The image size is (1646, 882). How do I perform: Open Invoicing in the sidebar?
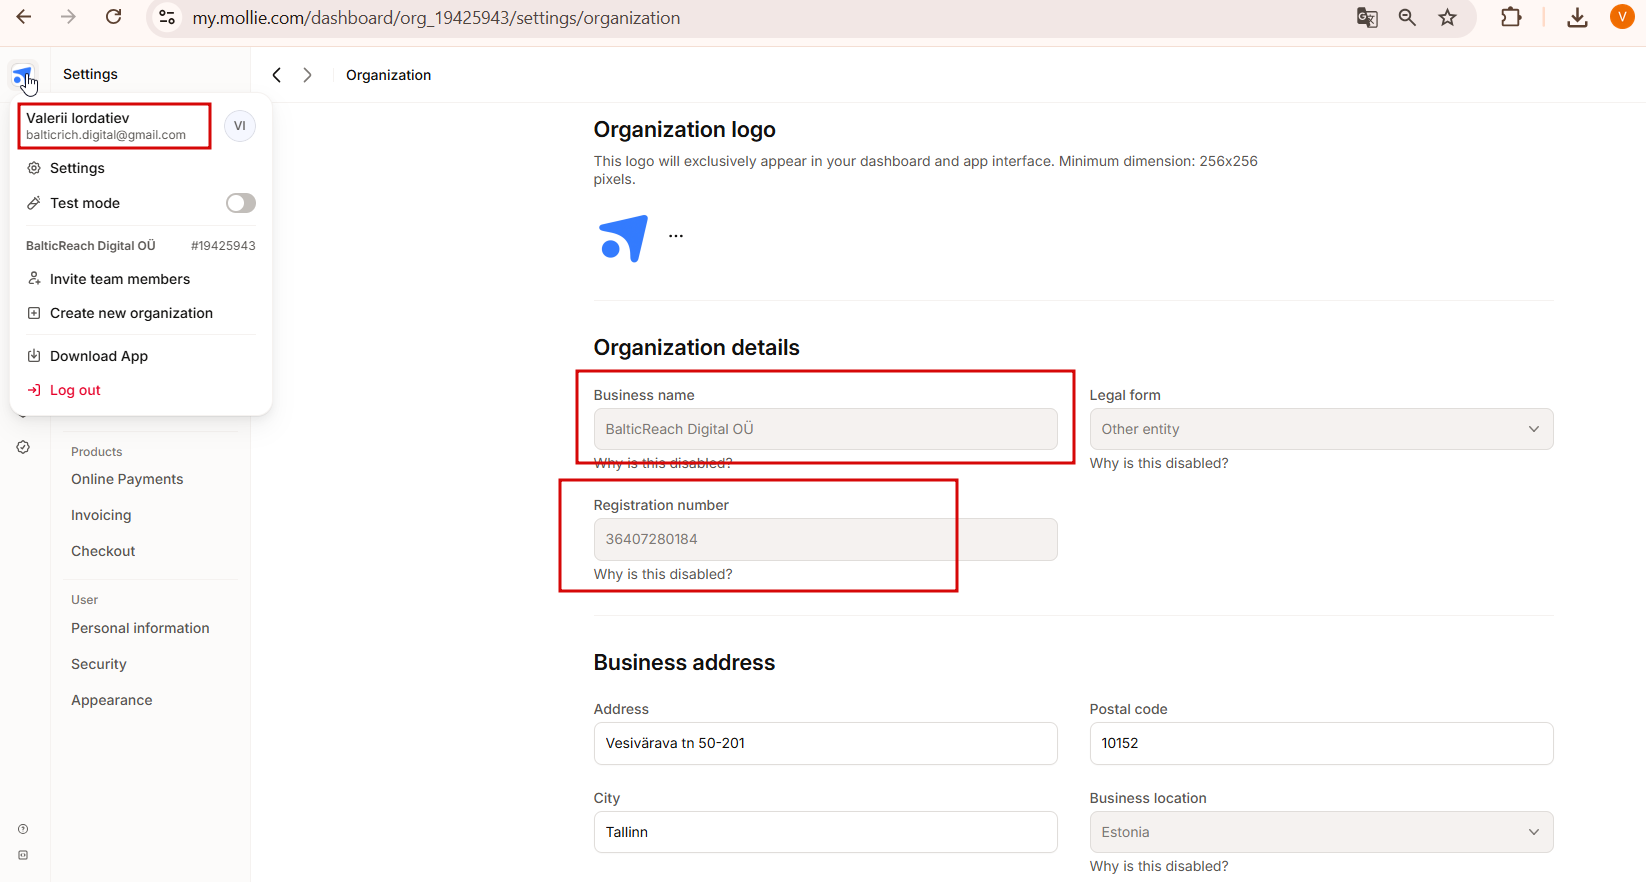(101, 515)
